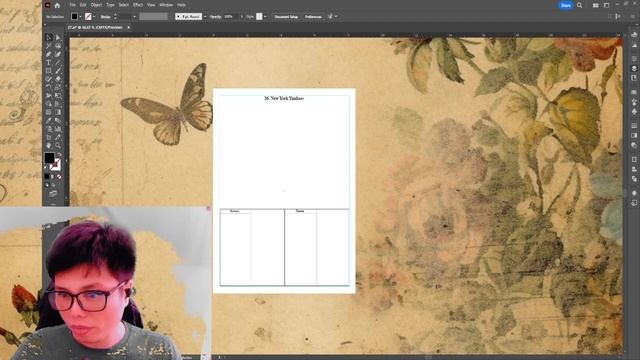This screenshot has width=640, height=360.
Task: Select the Shape Builder tool
Action: point(49,104)
